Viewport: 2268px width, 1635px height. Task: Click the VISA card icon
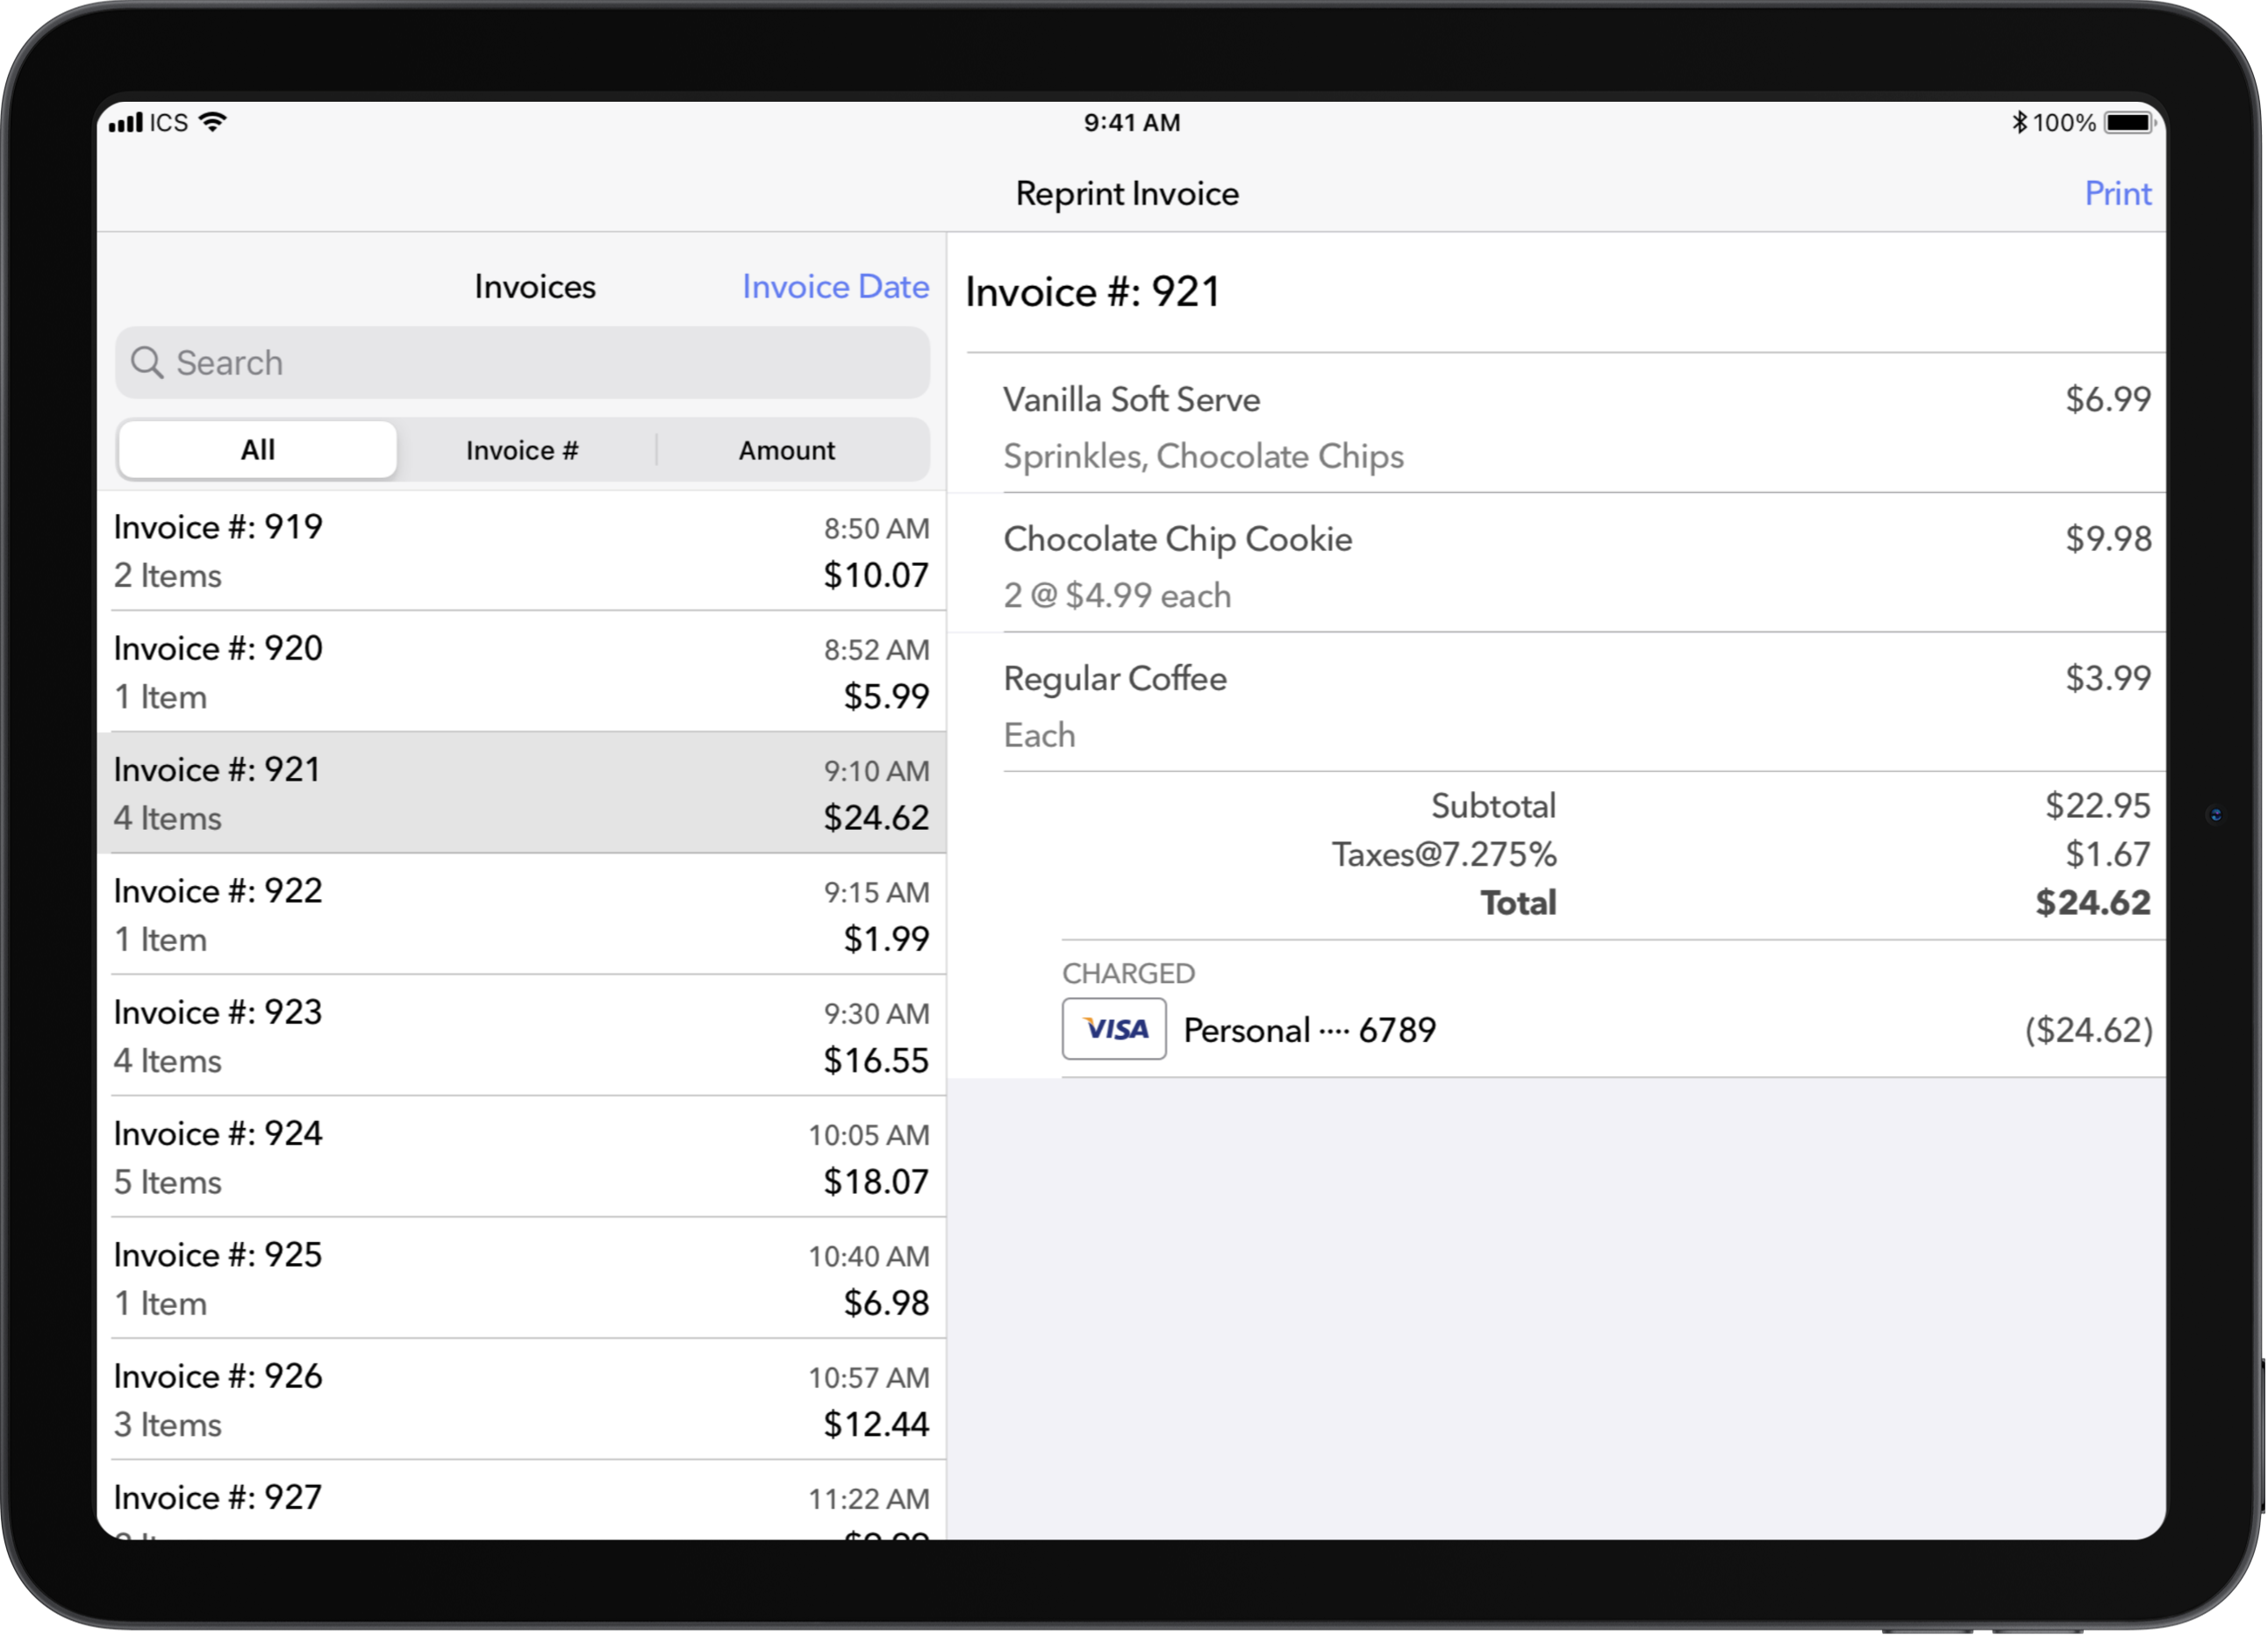tap(1114, 1029)
